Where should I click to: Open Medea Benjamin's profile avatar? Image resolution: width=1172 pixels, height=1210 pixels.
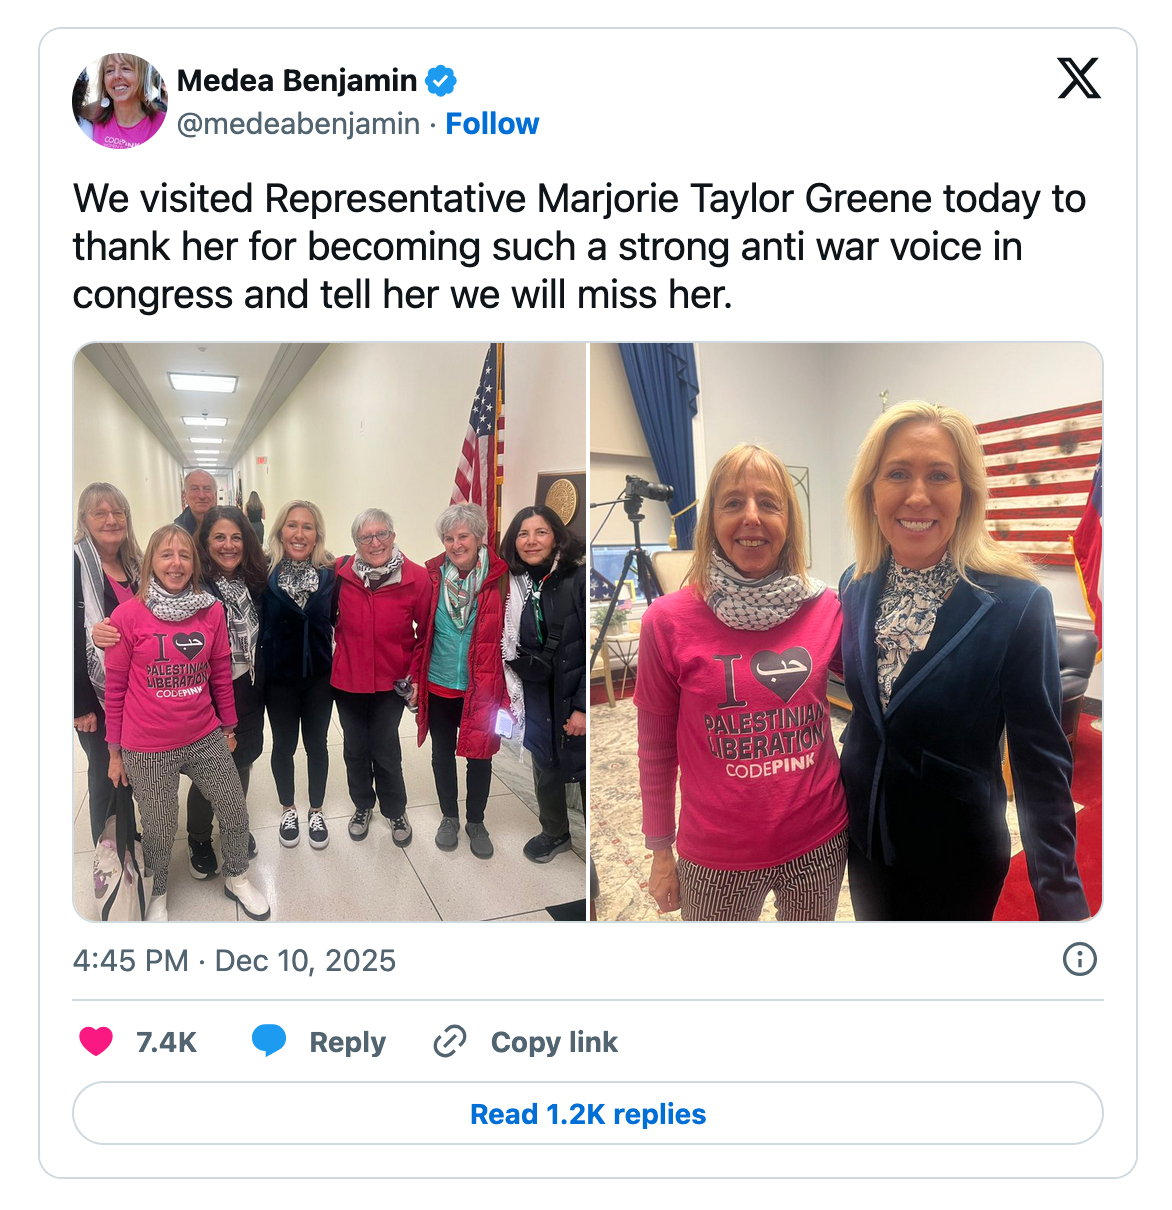120,101
